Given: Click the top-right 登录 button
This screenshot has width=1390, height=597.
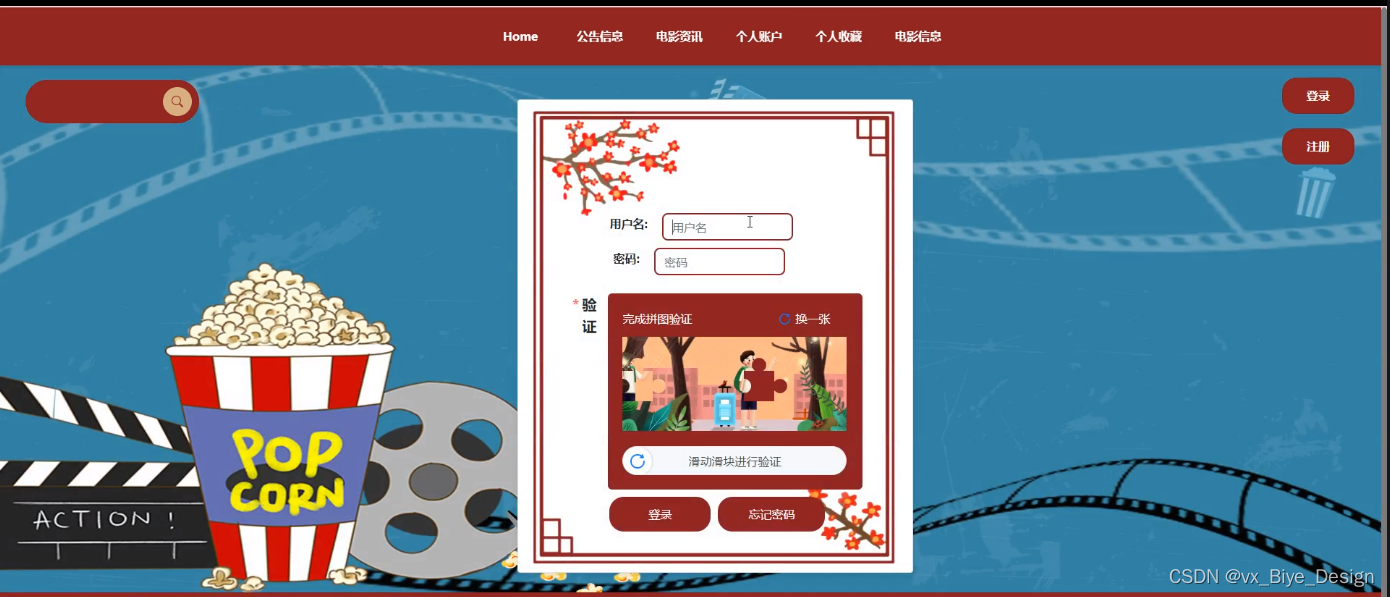Looking at the screenshot, I should pos(1318,96).
